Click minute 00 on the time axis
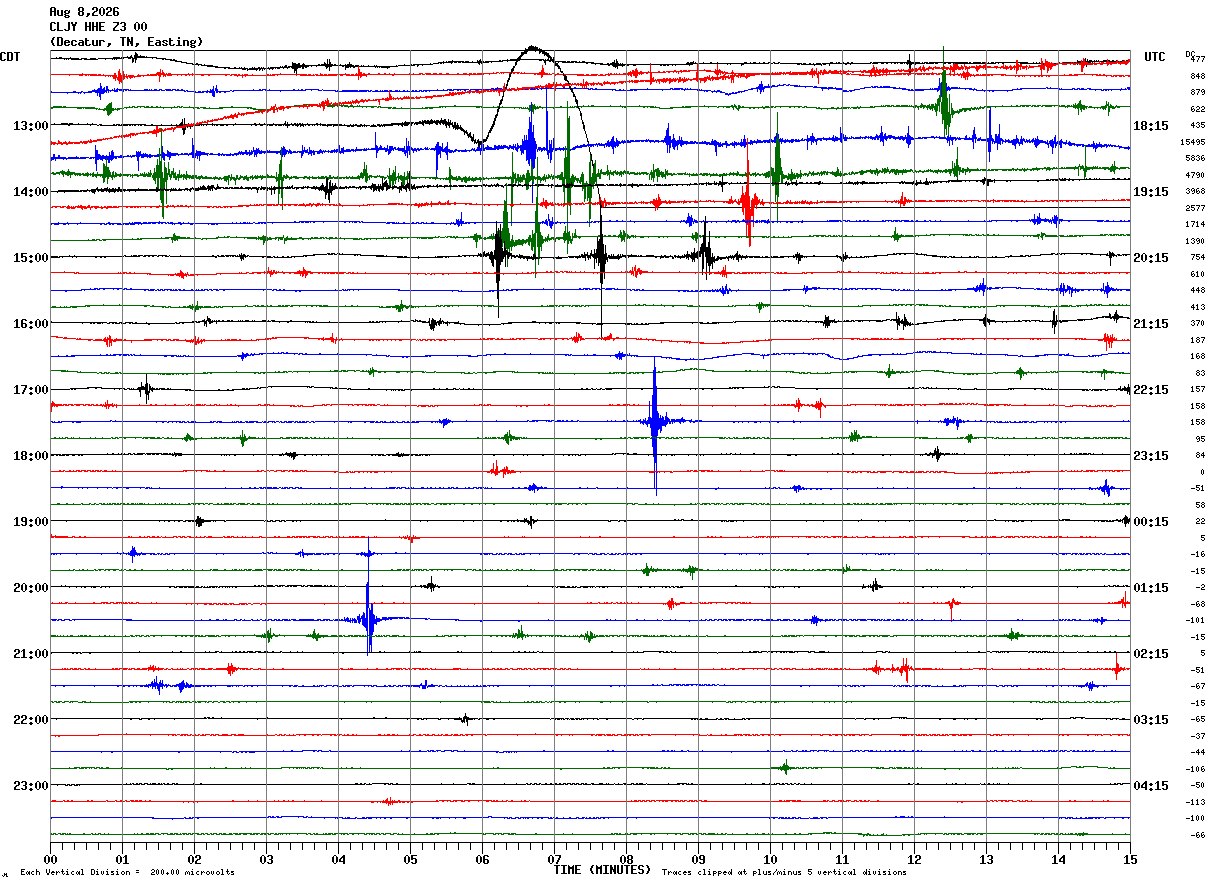The image size is (1210, 886). pos(50,859)
